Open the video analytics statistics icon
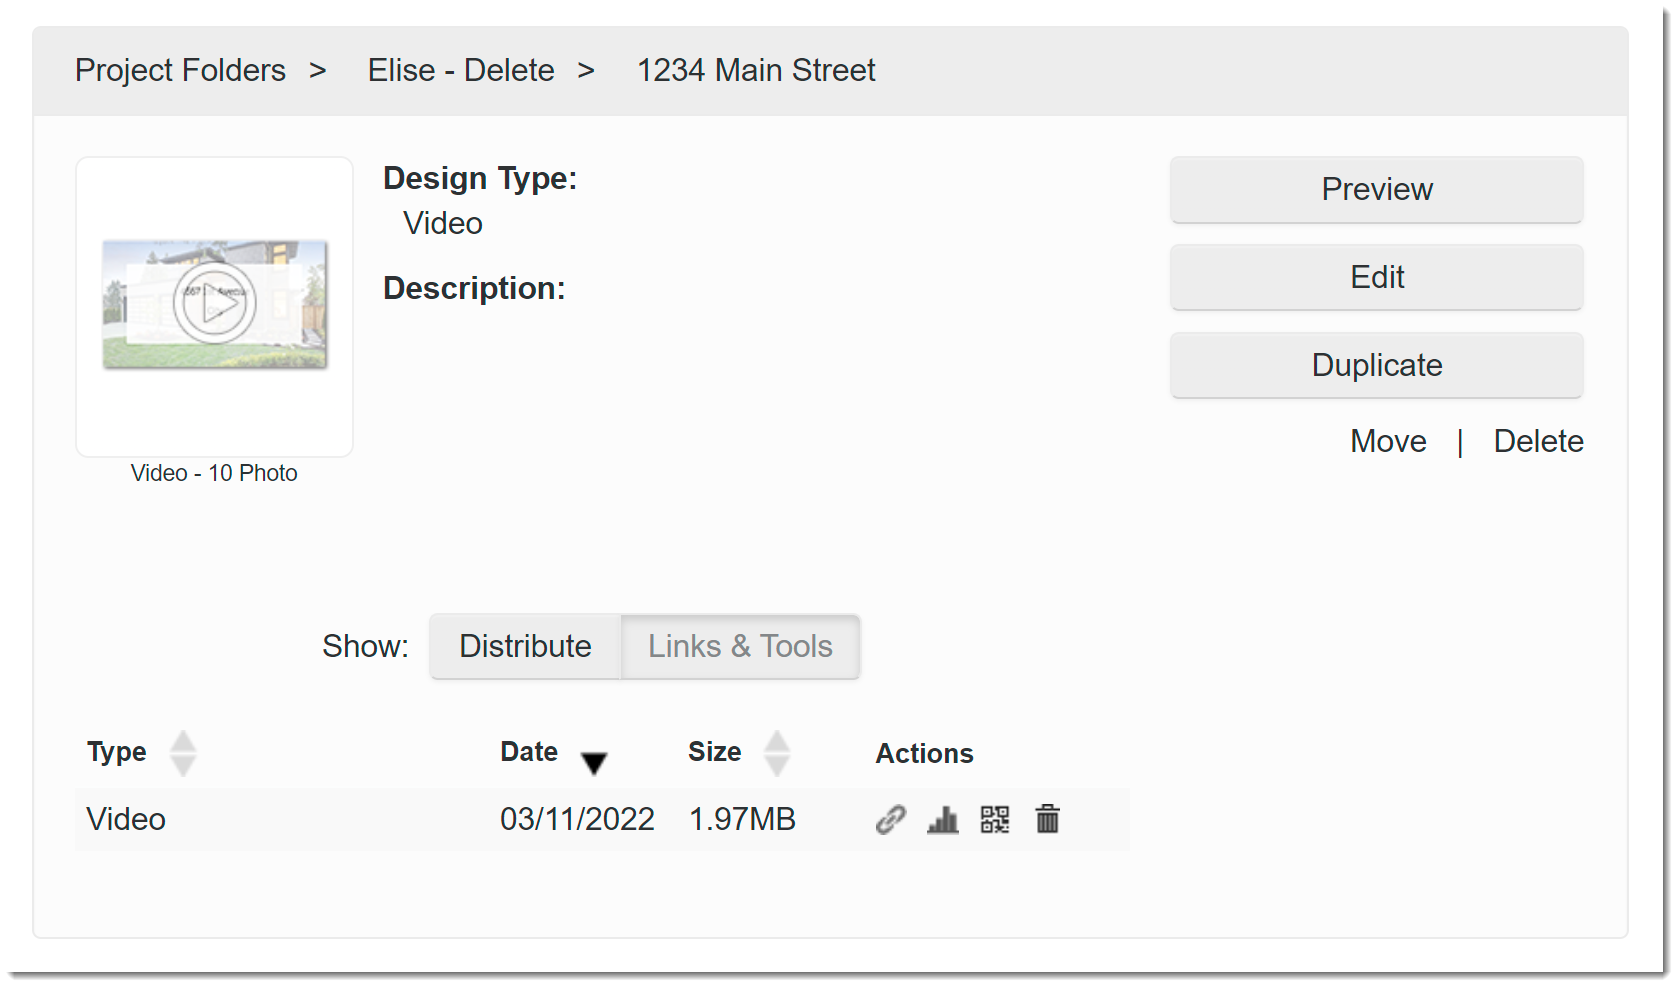Image resolution: width=1678 pixels, height=987 pixels. 943,819
